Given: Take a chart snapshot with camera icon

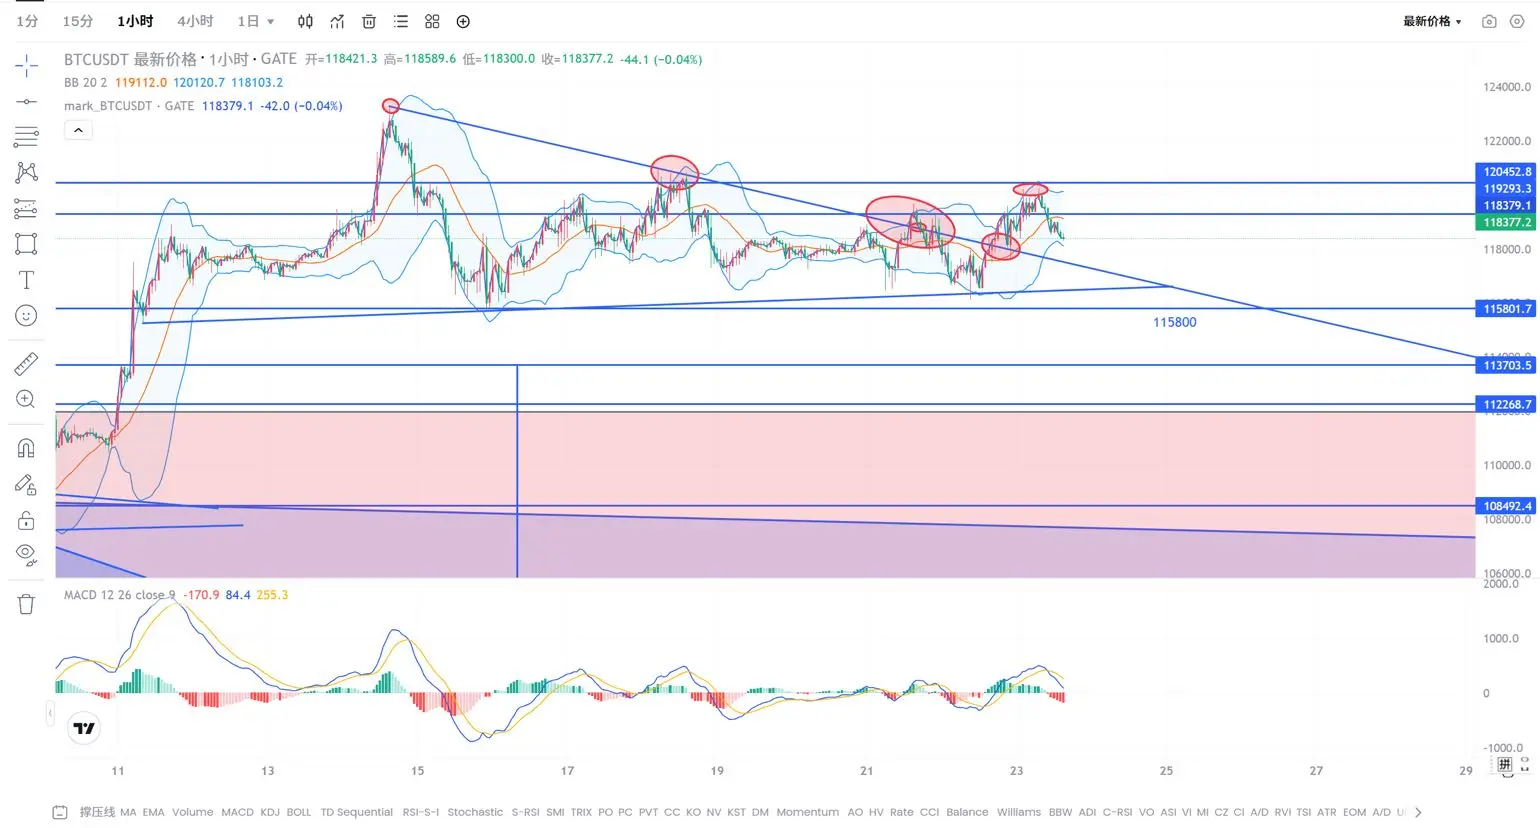Looking at the screenshot, I should point(1489,21).
